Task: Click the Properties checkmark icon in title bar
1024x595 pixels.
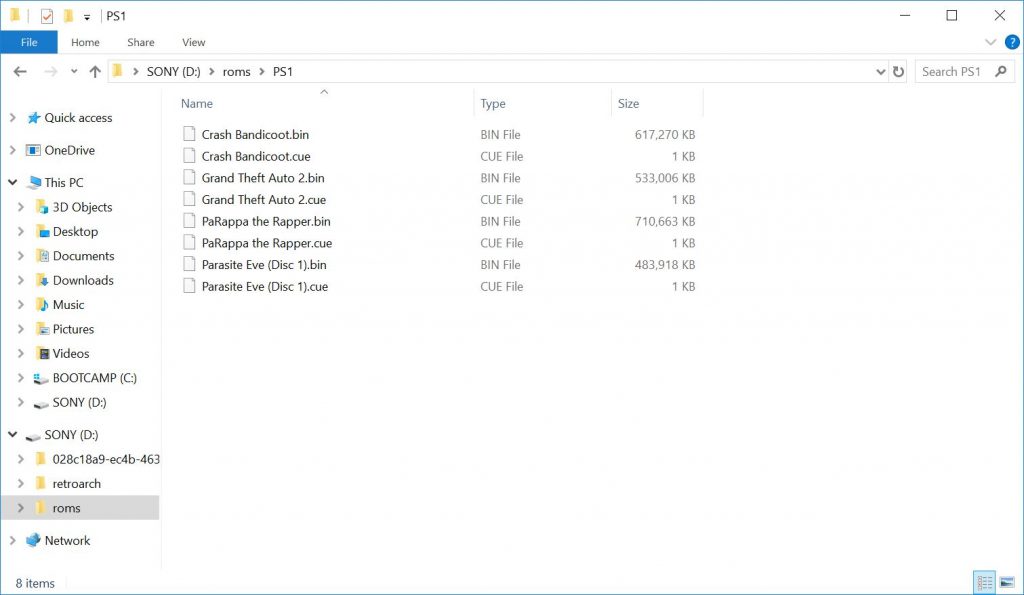Action: [46, 16]
